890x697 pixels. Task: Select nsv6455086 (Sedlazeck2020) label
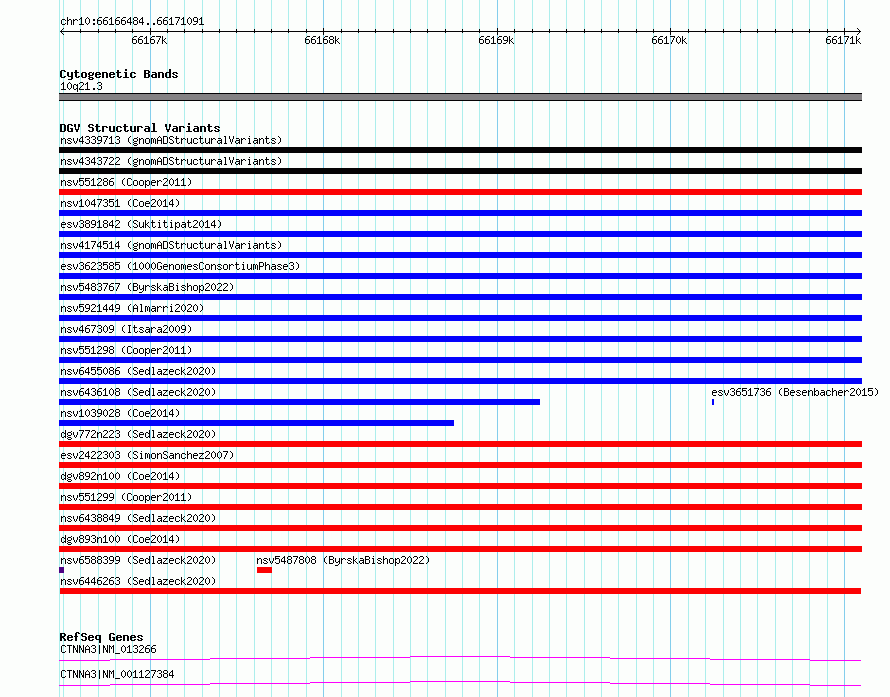tap(138, 371)
